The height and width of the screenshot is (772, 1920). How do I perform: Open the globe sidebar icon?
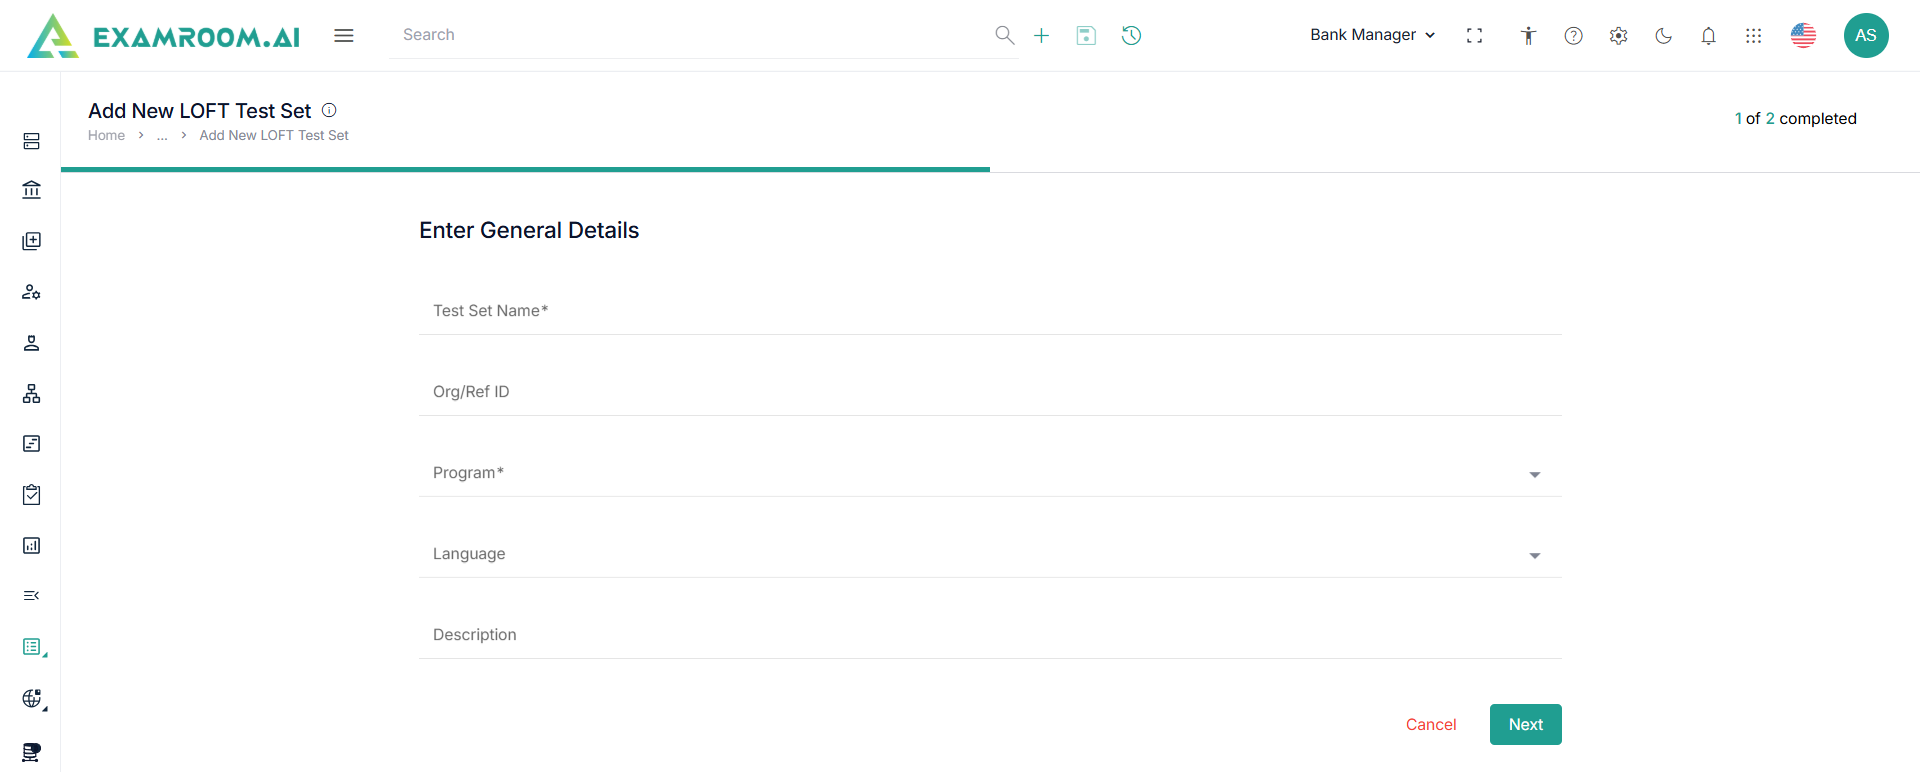tap(32, 698)
